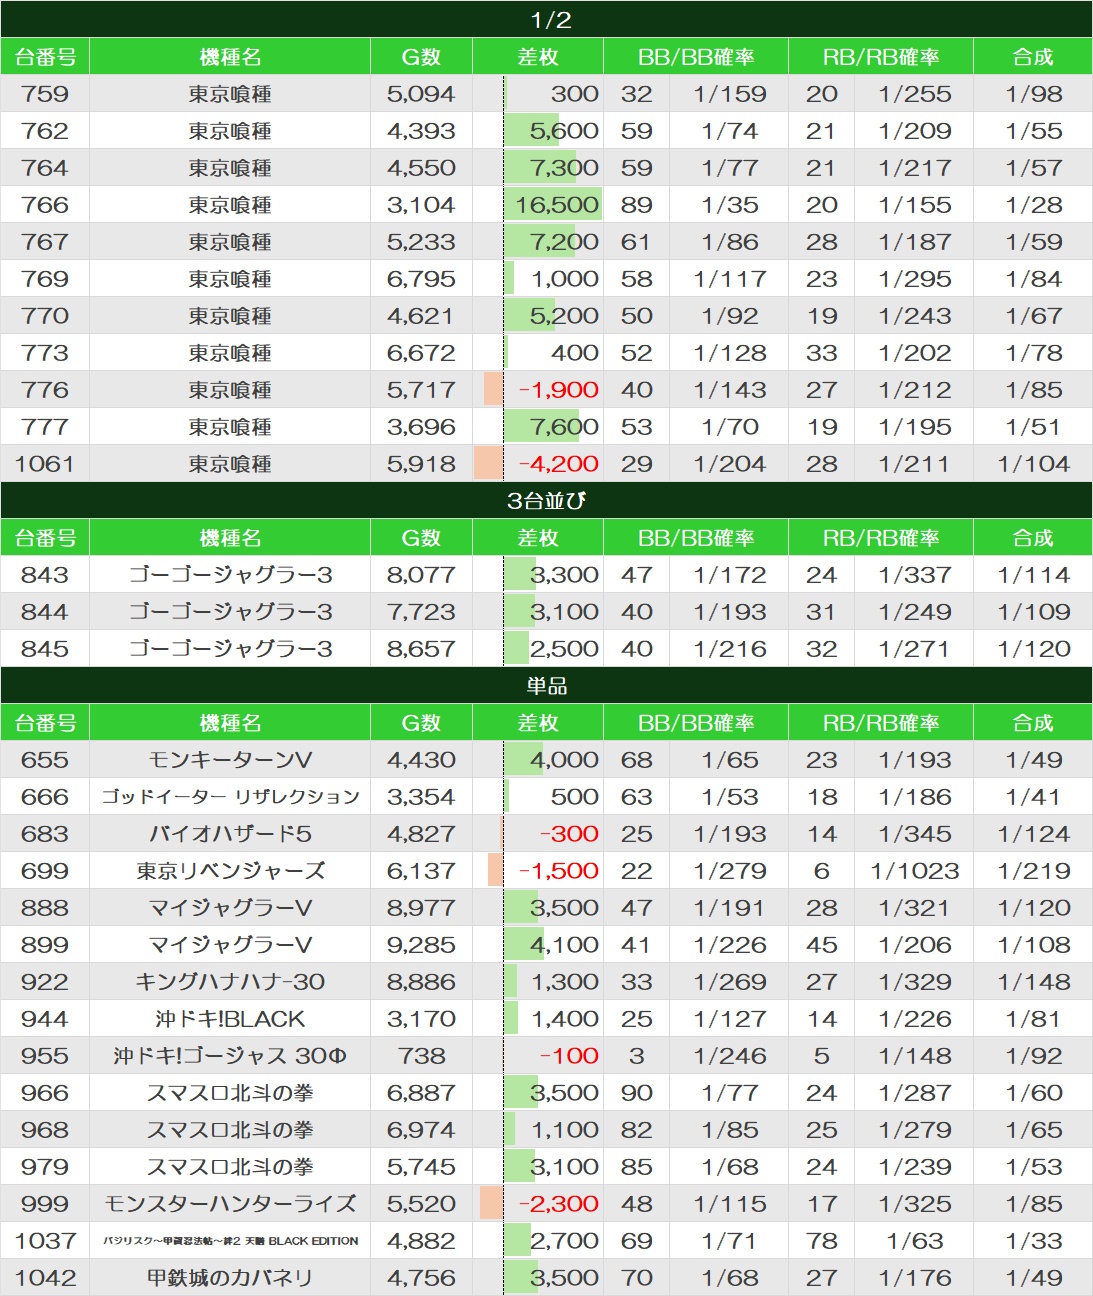Viewport: 1093px width, 1296px height.
Task: Click machine number 762
Action: [45, 131]
